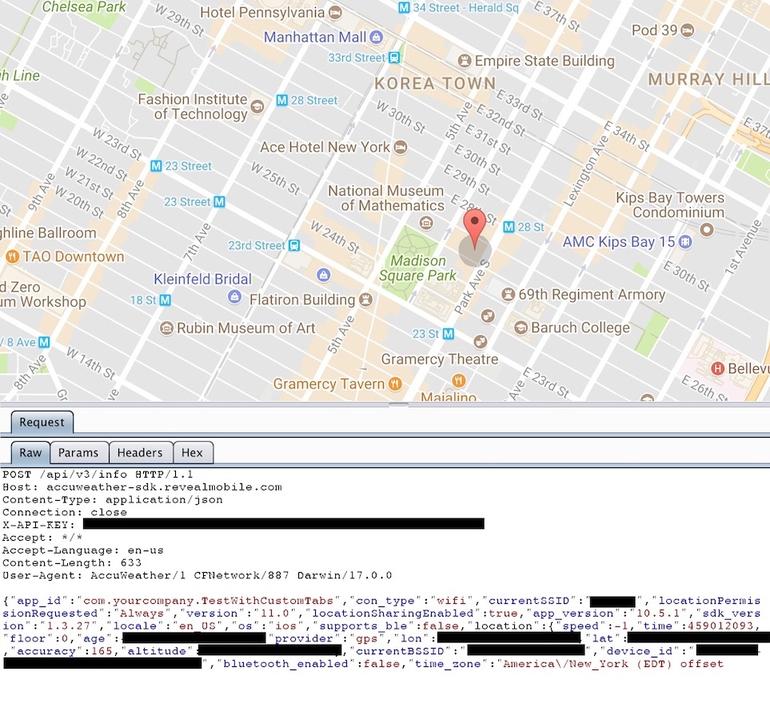Click the 28 Street subway icon near FIT

pos(281,100)
